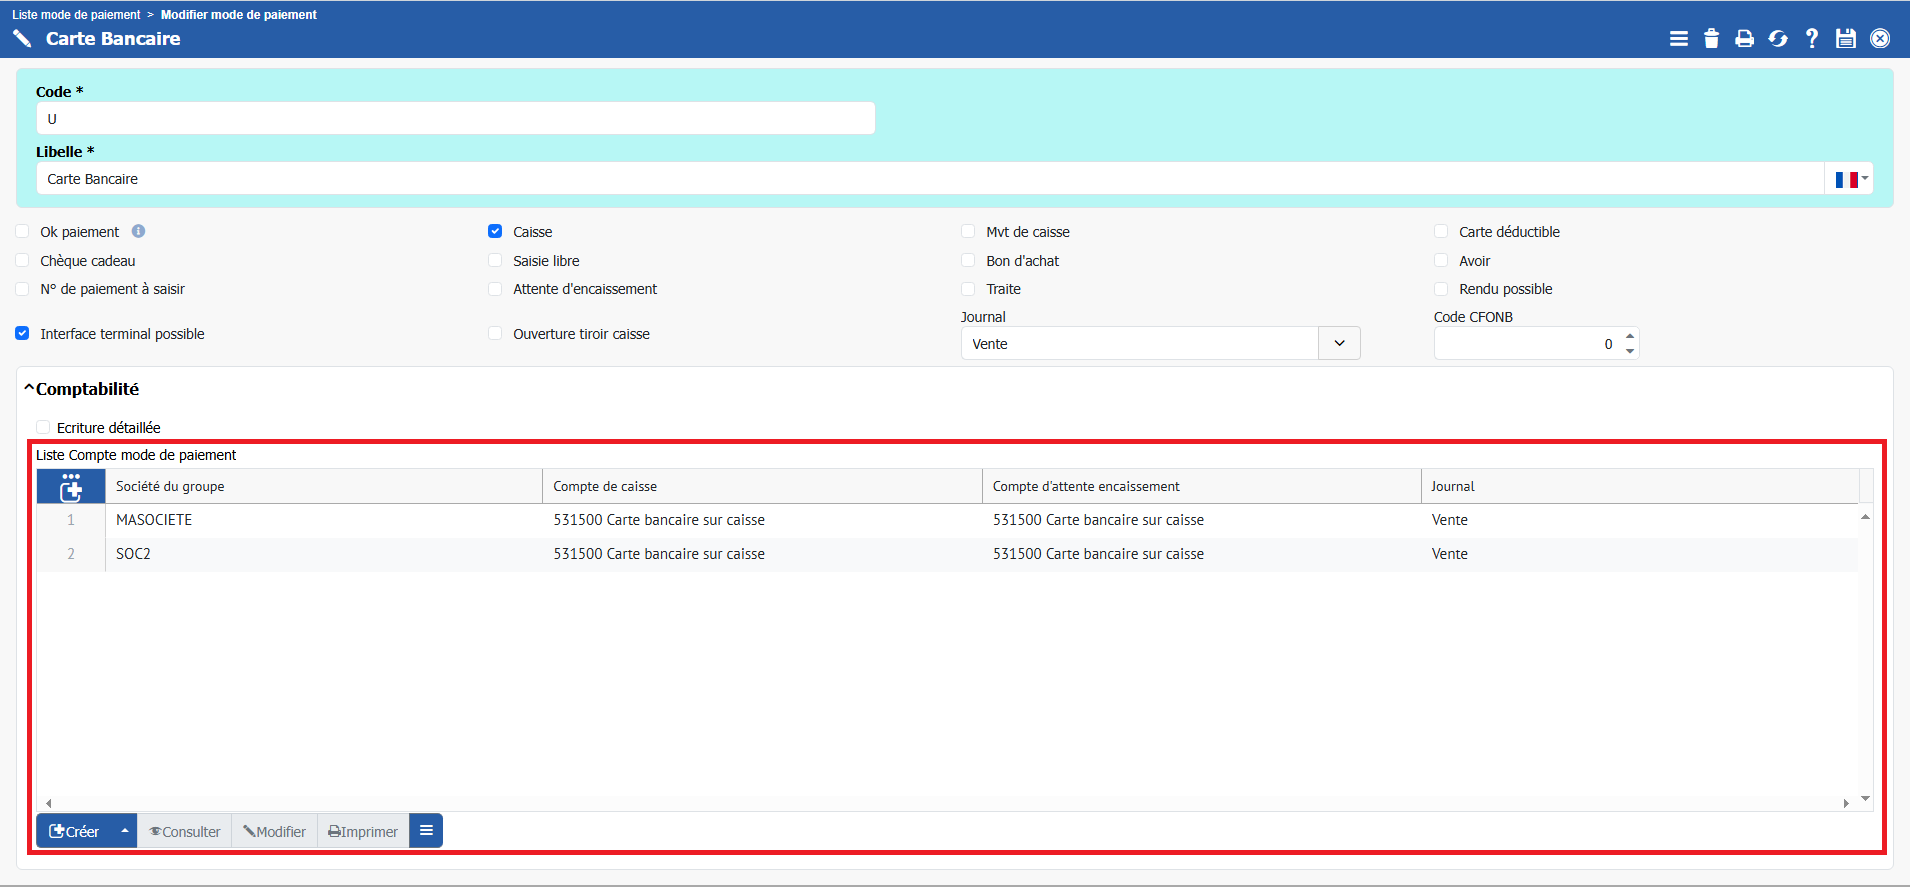Uncheck the Caisse checkbox
Image resolution: width=1910 pixels, height=888 pixels.
pyautogui.click(x=495, y=231)
